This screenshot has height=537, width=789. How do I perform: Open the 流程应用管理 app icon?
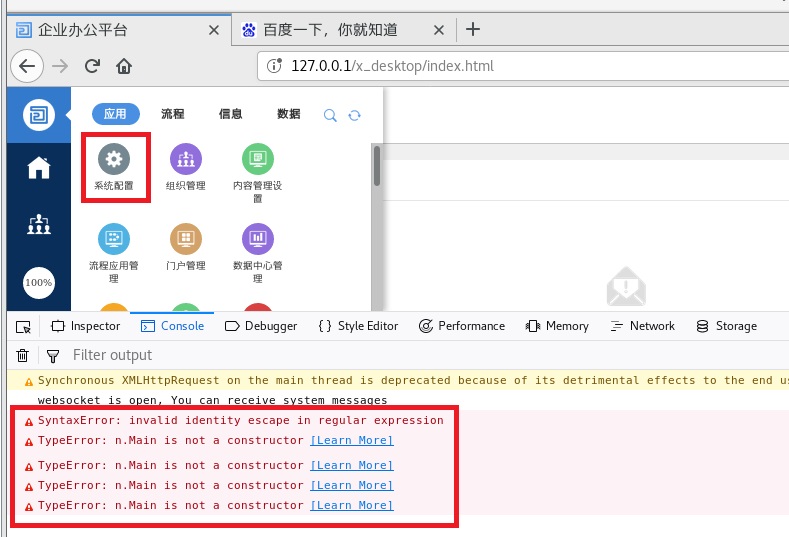click(x=114, y=239)
